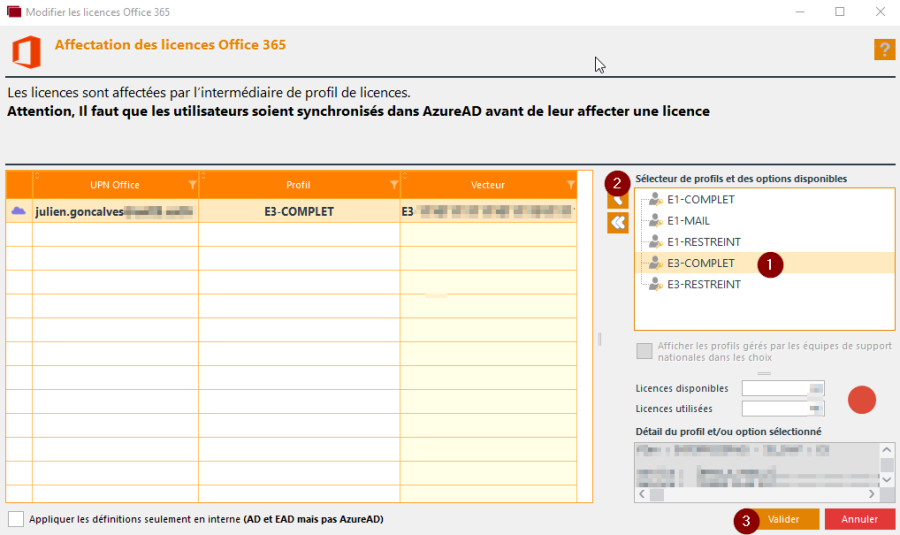Click the right arrow of the detail horizontal scrollbar
This screenshot has height=535, width=900.
pyautogui.click(x=872, y=494)
